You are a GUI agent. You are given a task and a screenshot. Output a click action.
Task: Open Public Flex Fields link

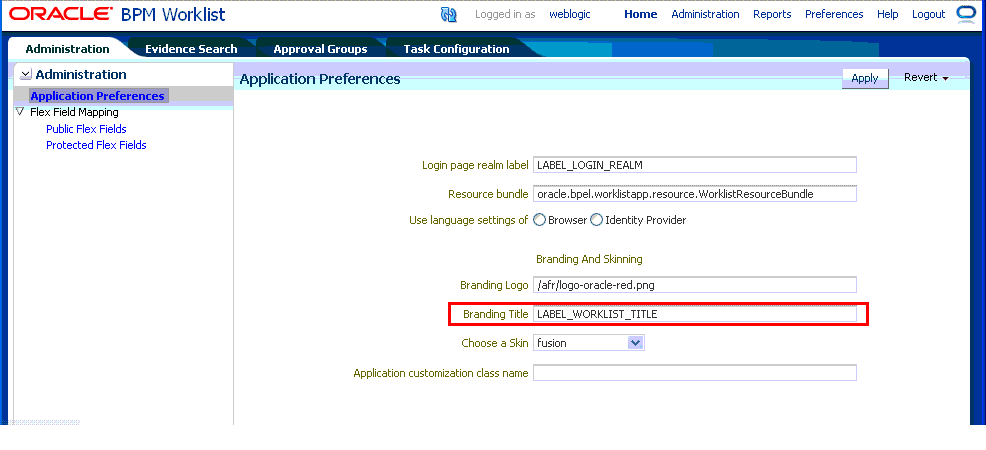coord(86,129)
